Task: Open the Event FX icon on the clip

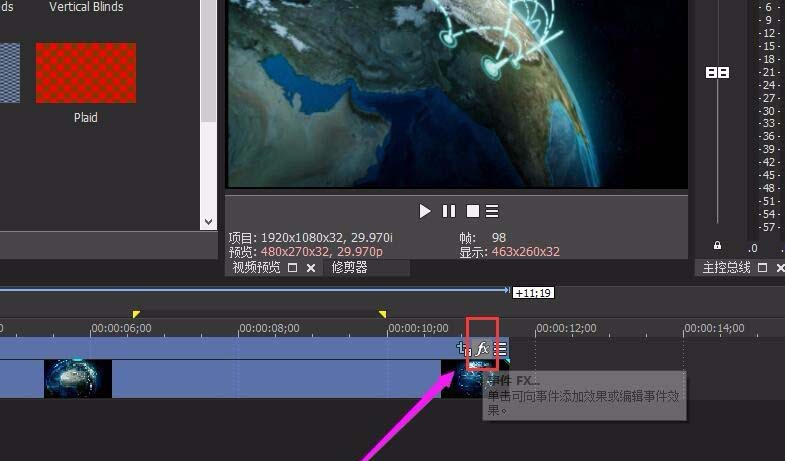Action: (x=482, y=348)
